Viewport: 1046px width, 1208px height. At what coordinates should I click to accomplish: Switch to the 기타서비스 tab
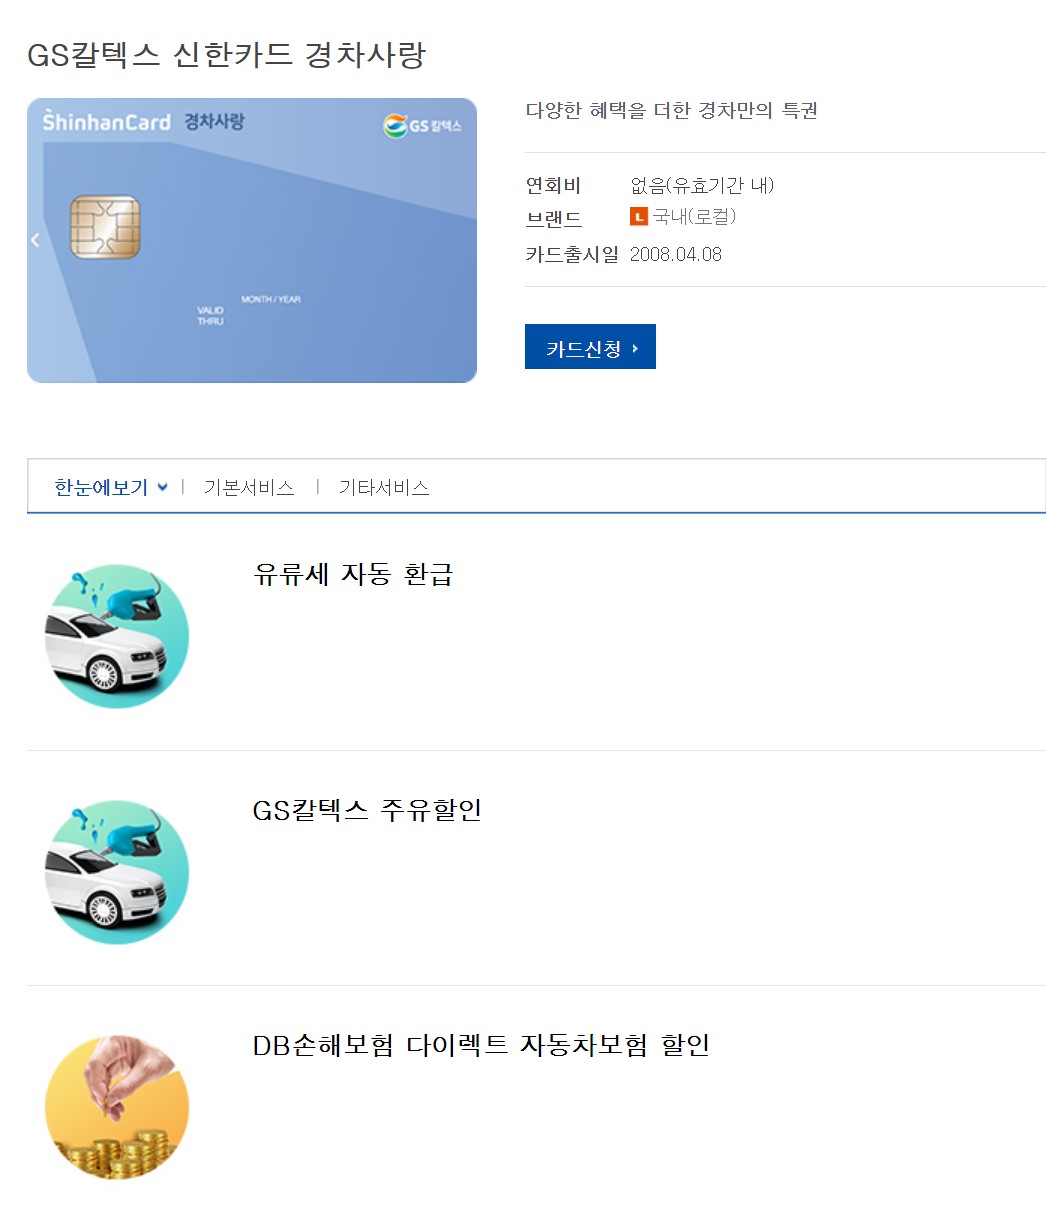pos(381,487)
